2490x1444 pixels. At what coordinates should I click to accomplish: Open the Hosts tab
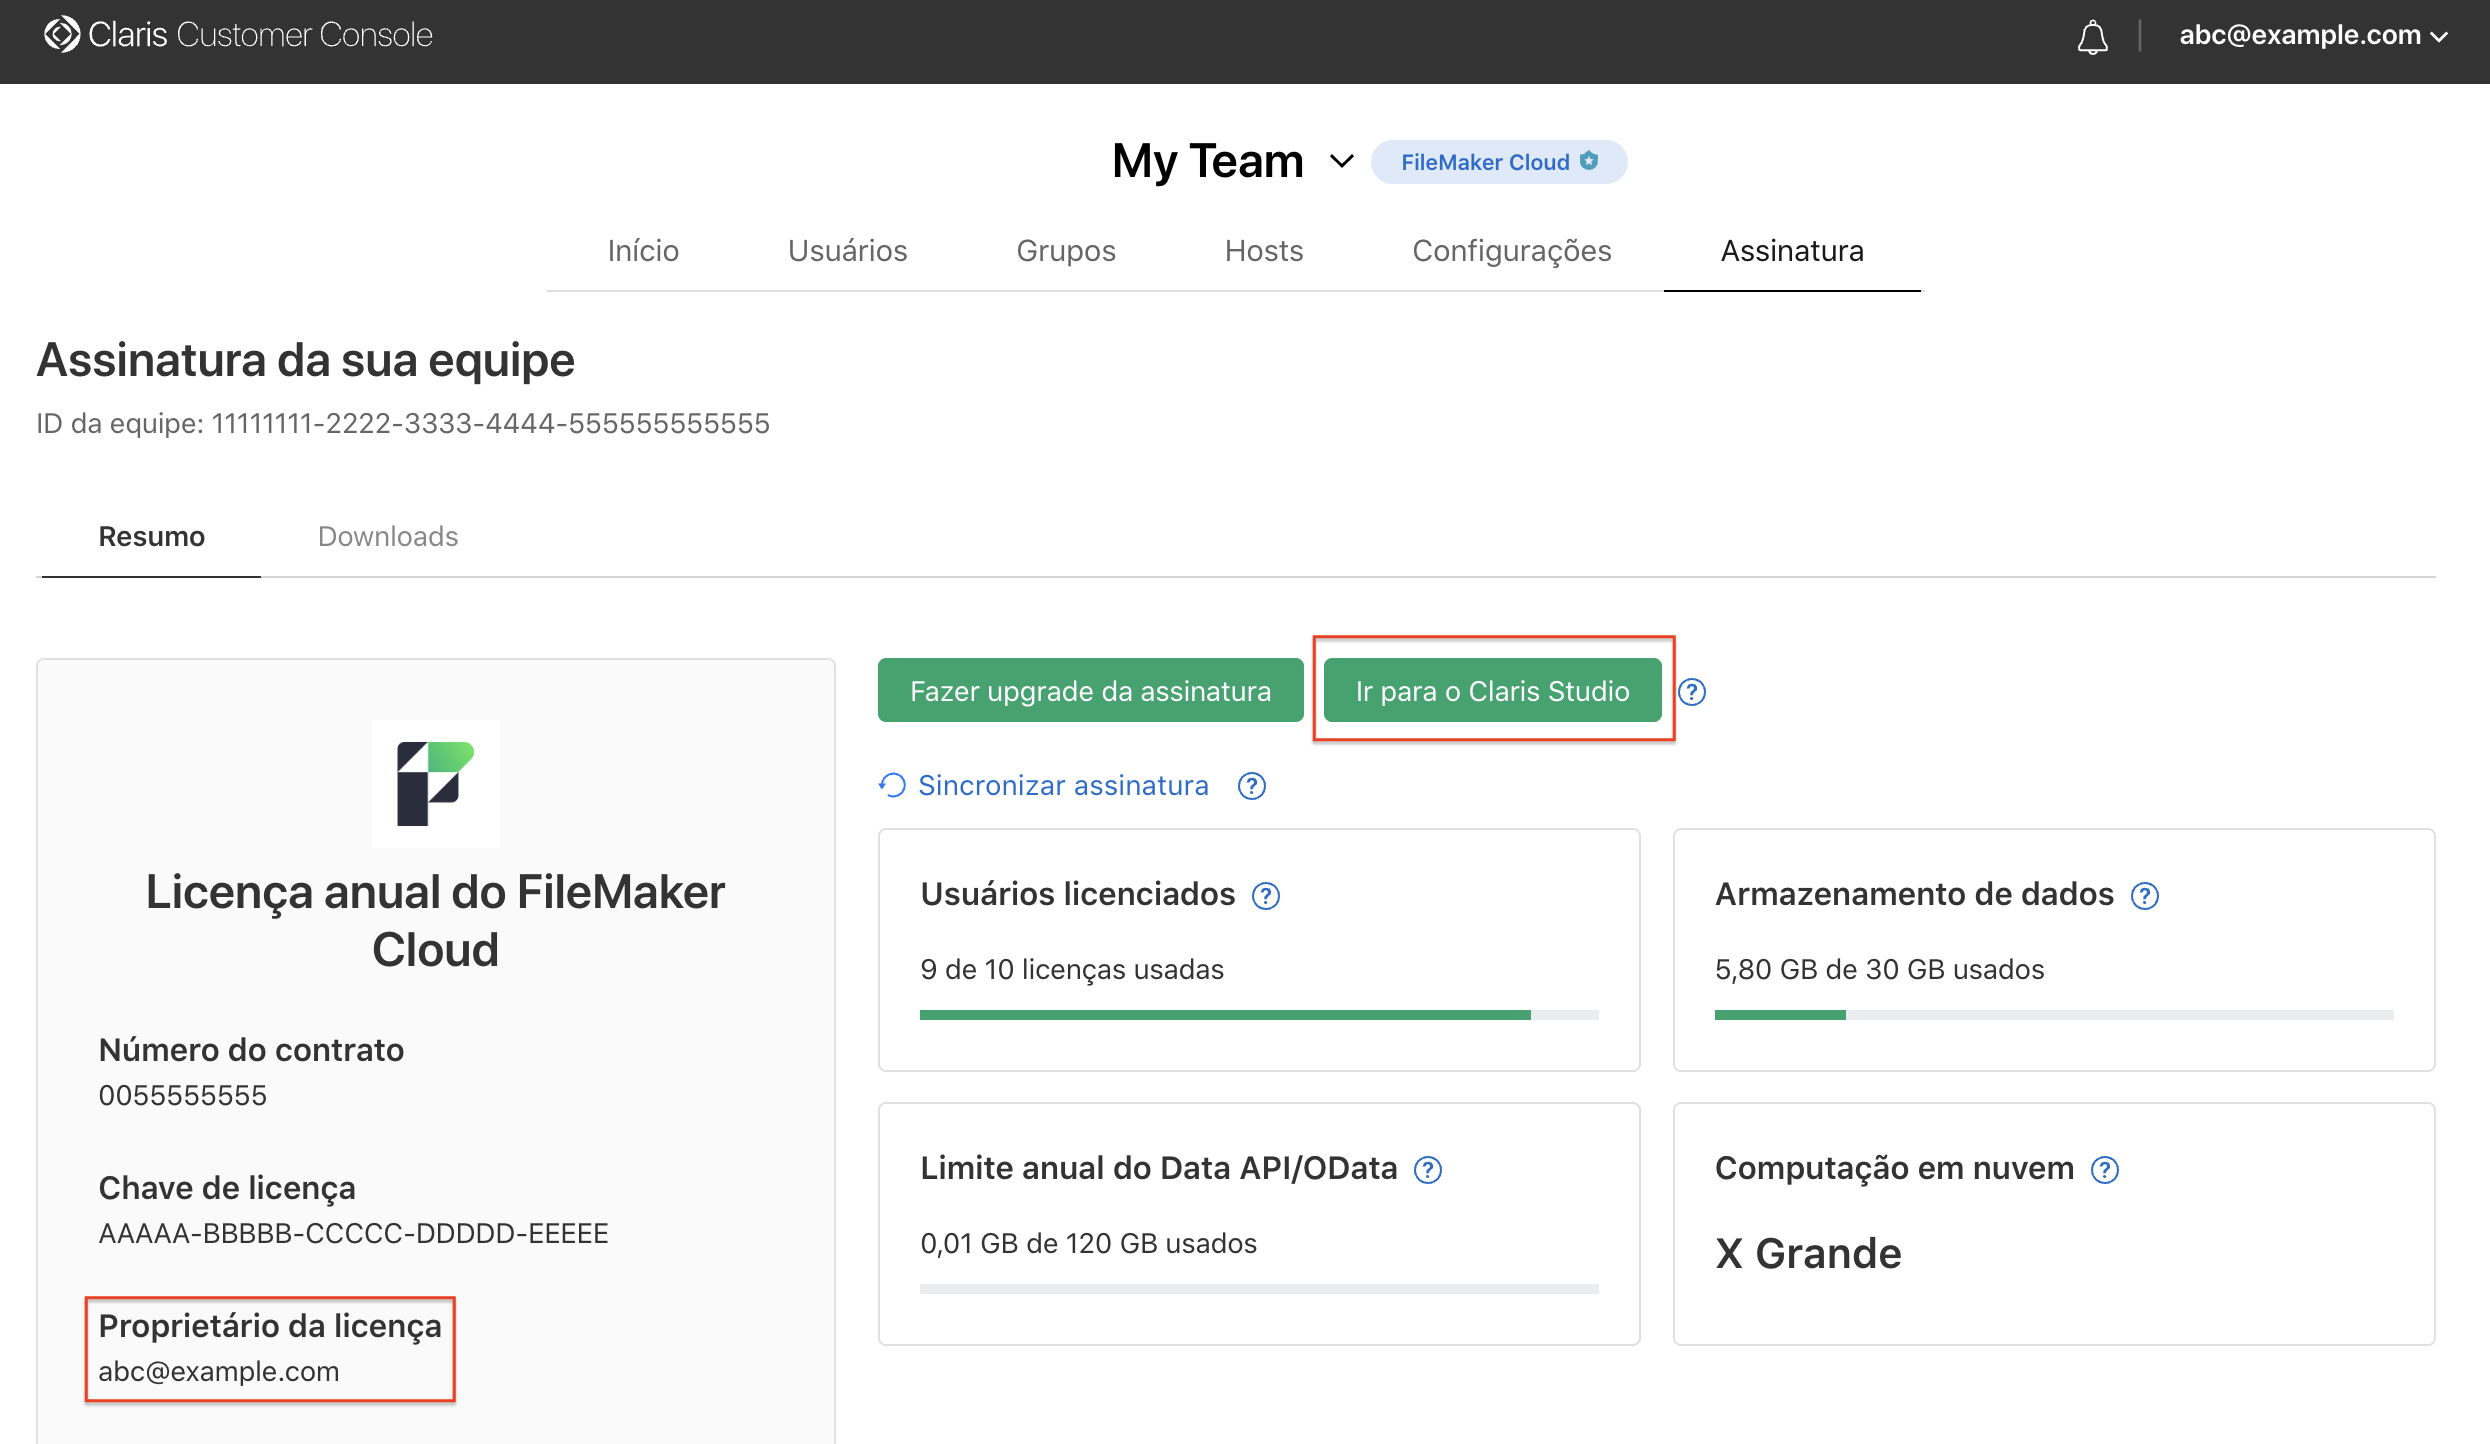[x=1263, y=251]
